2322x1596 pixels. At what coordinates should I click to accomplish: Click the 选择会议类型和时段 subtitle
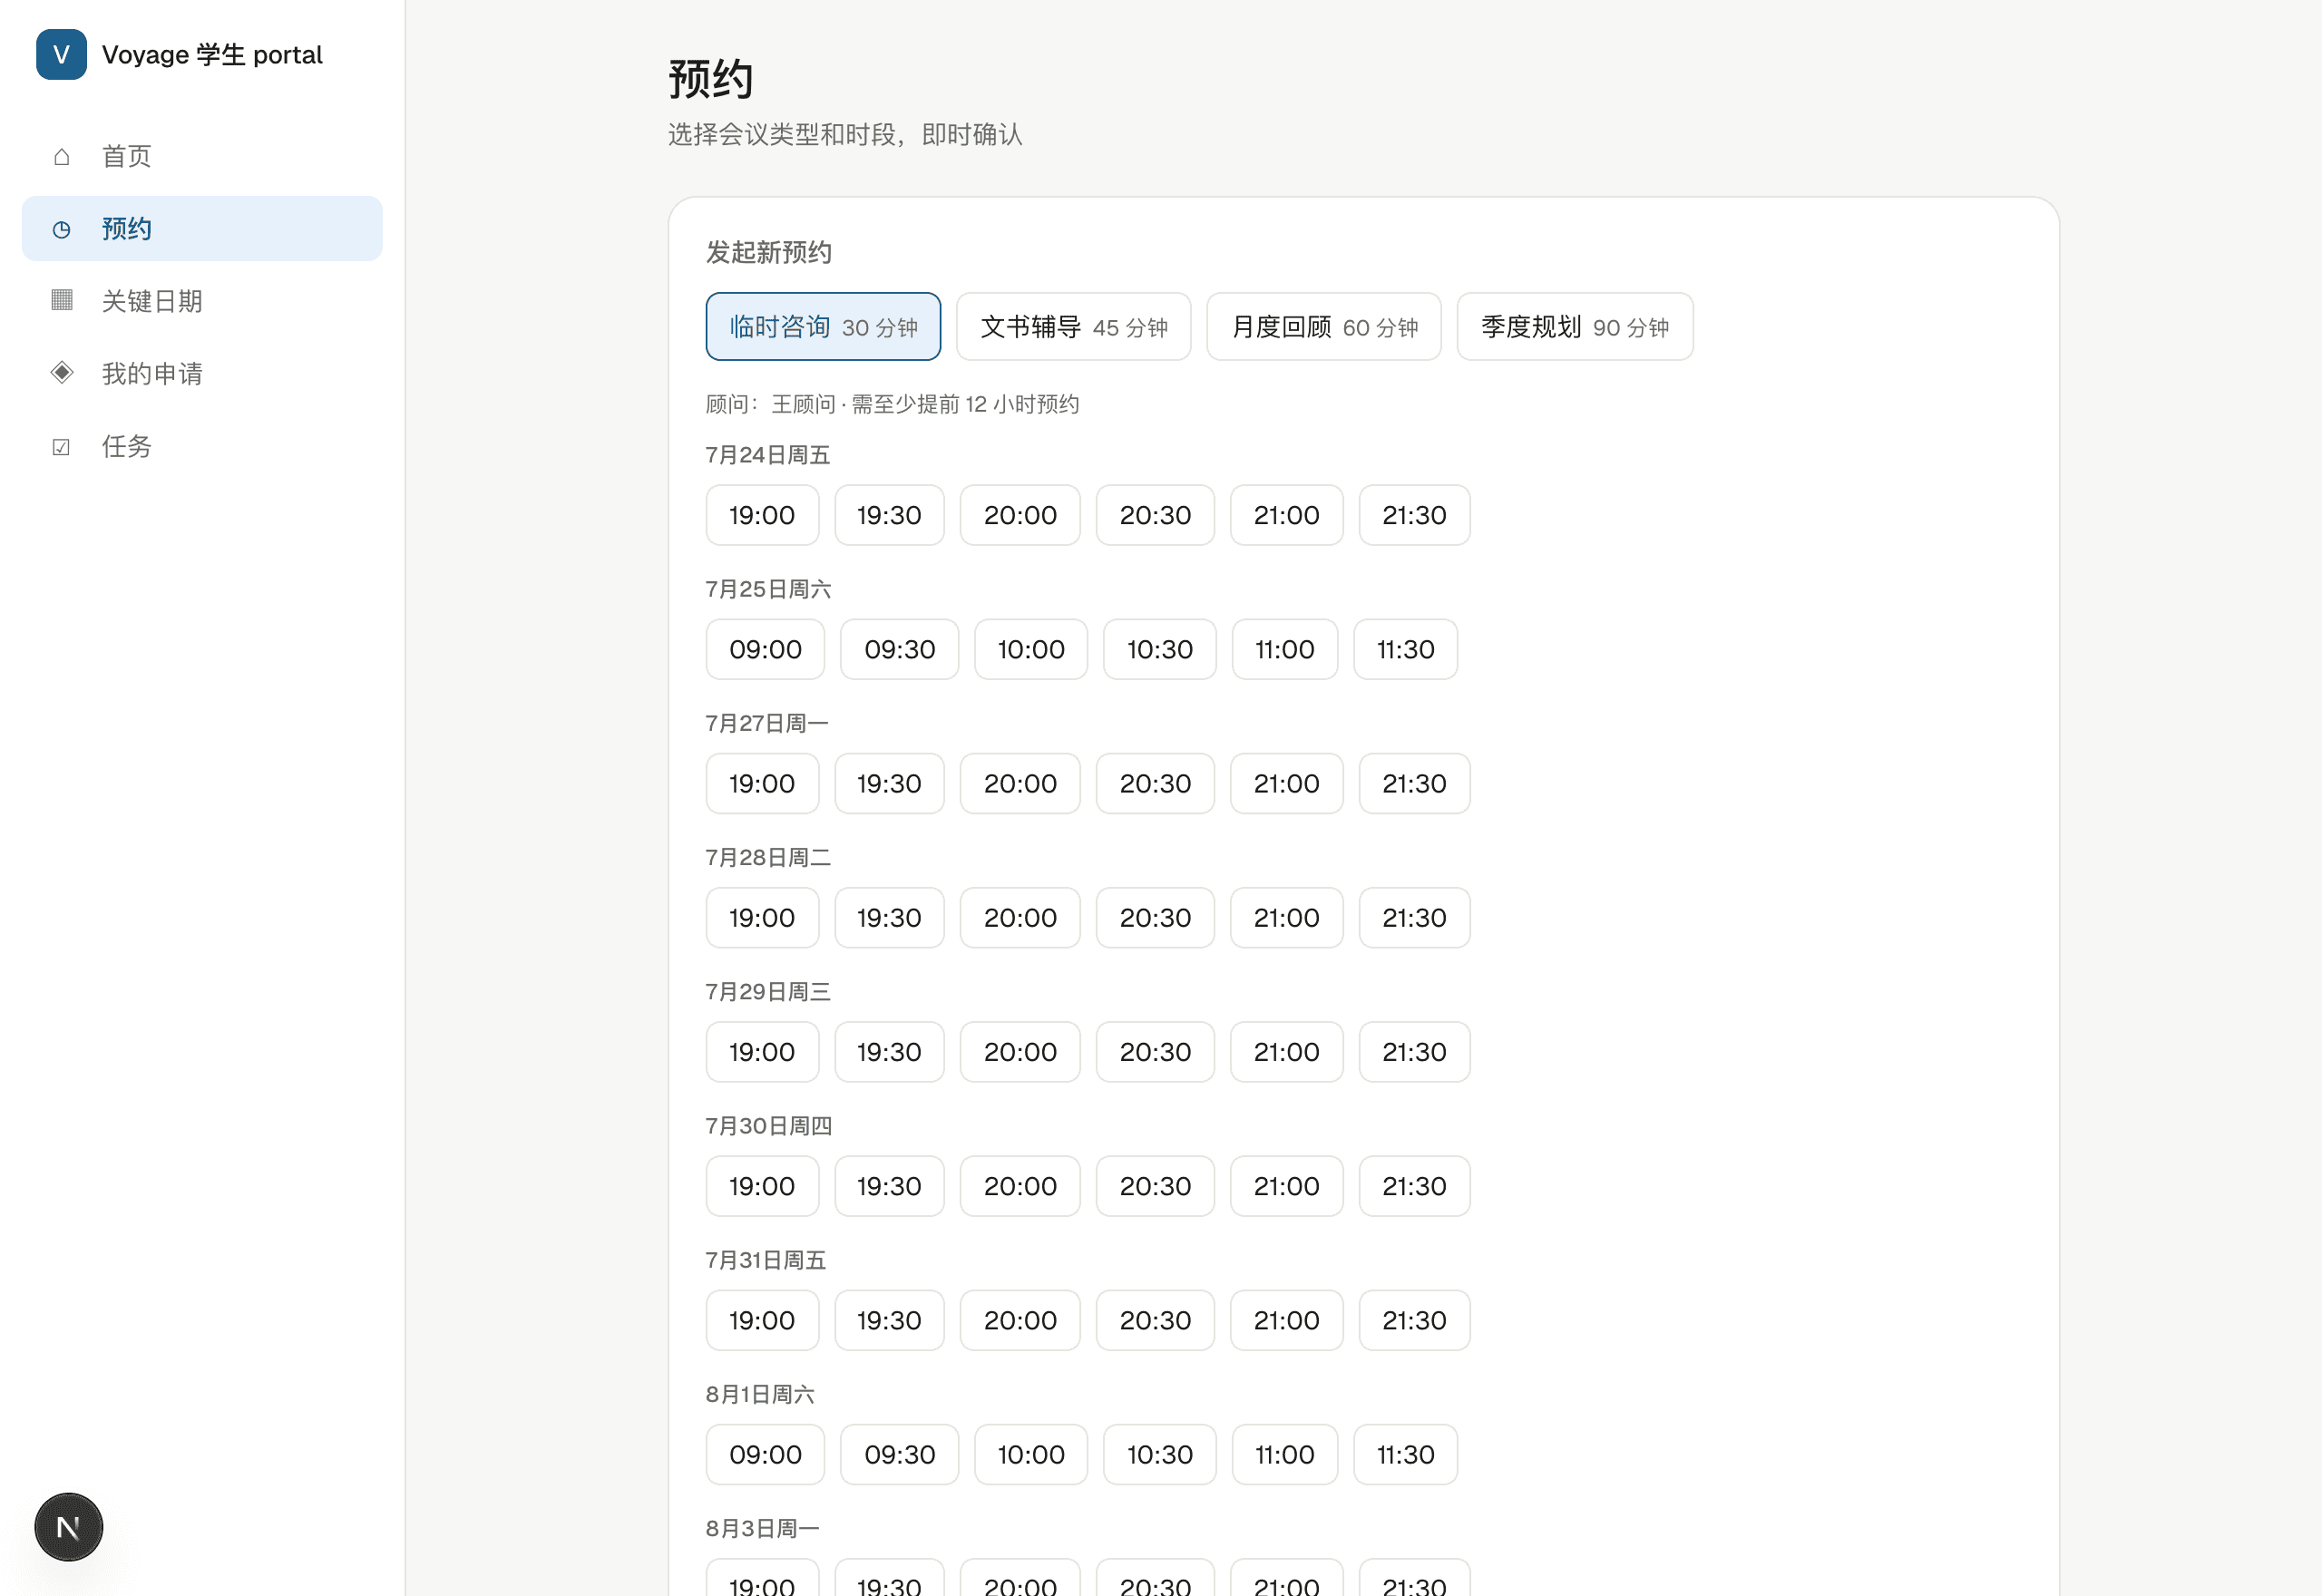[x=845, y=134]
